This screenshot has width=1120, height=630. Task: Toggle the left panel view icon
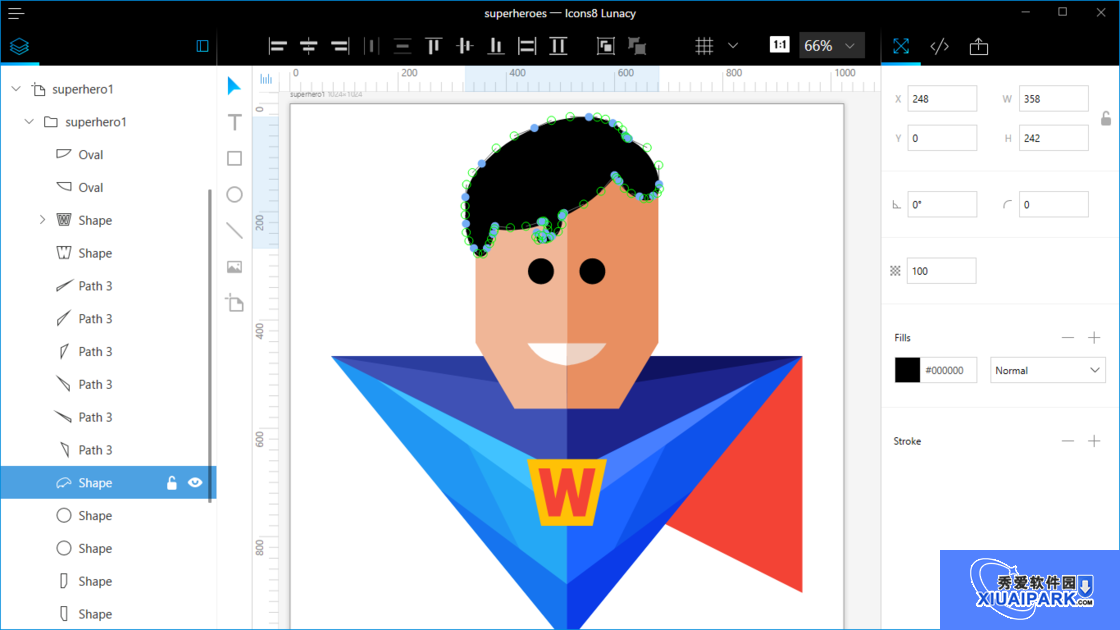(203, 46)
